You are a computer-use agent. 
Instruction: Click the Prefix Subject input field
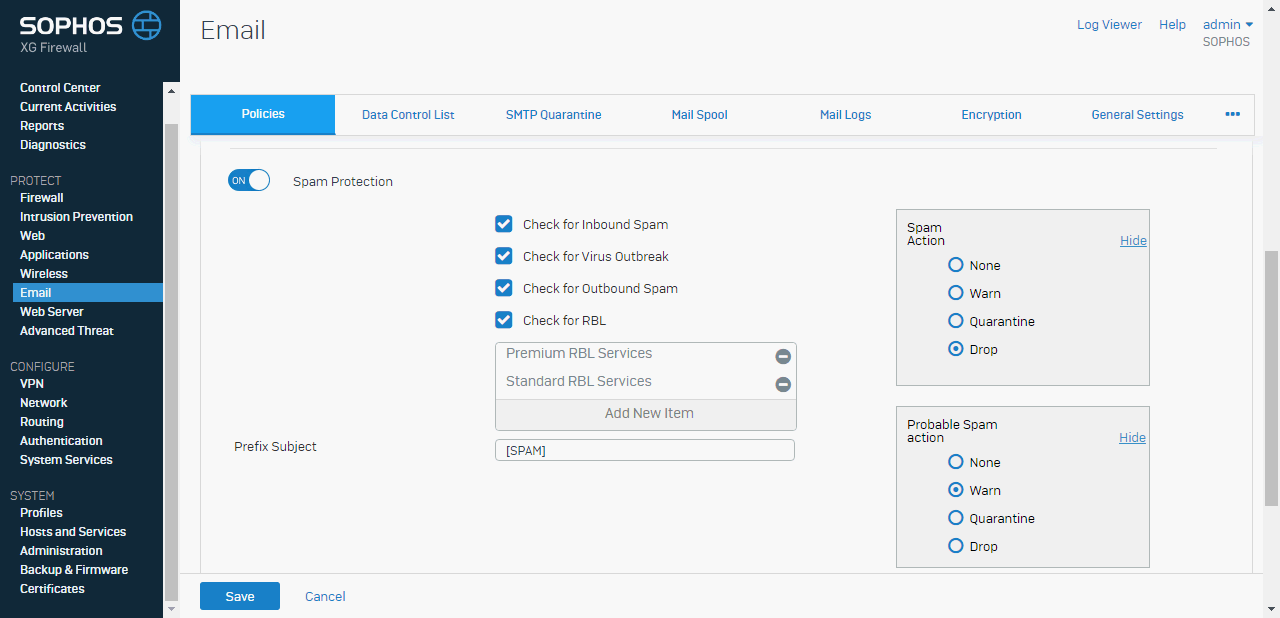tap(644, 451)
